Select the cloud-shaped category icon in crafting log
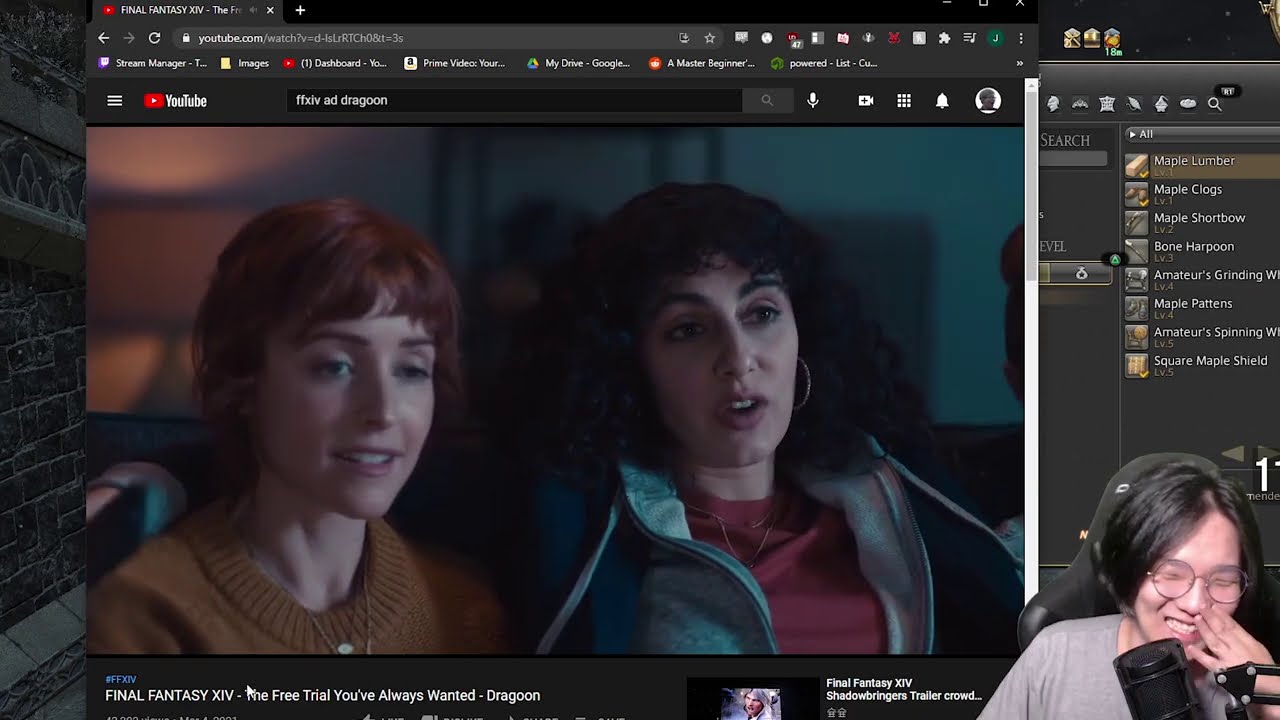This screenshot has width=1280, height=720. coord(1188,104)
